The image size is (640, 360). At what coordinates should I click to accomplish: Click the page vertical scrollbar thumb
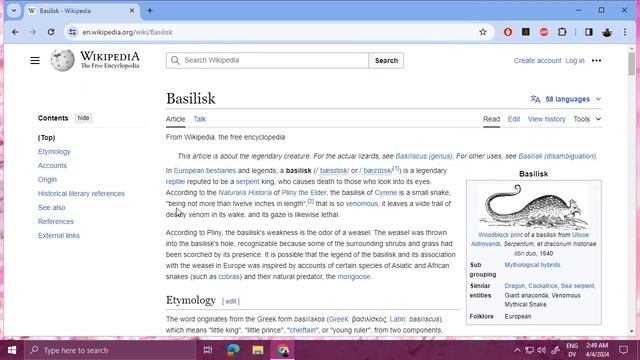(632, 64)
